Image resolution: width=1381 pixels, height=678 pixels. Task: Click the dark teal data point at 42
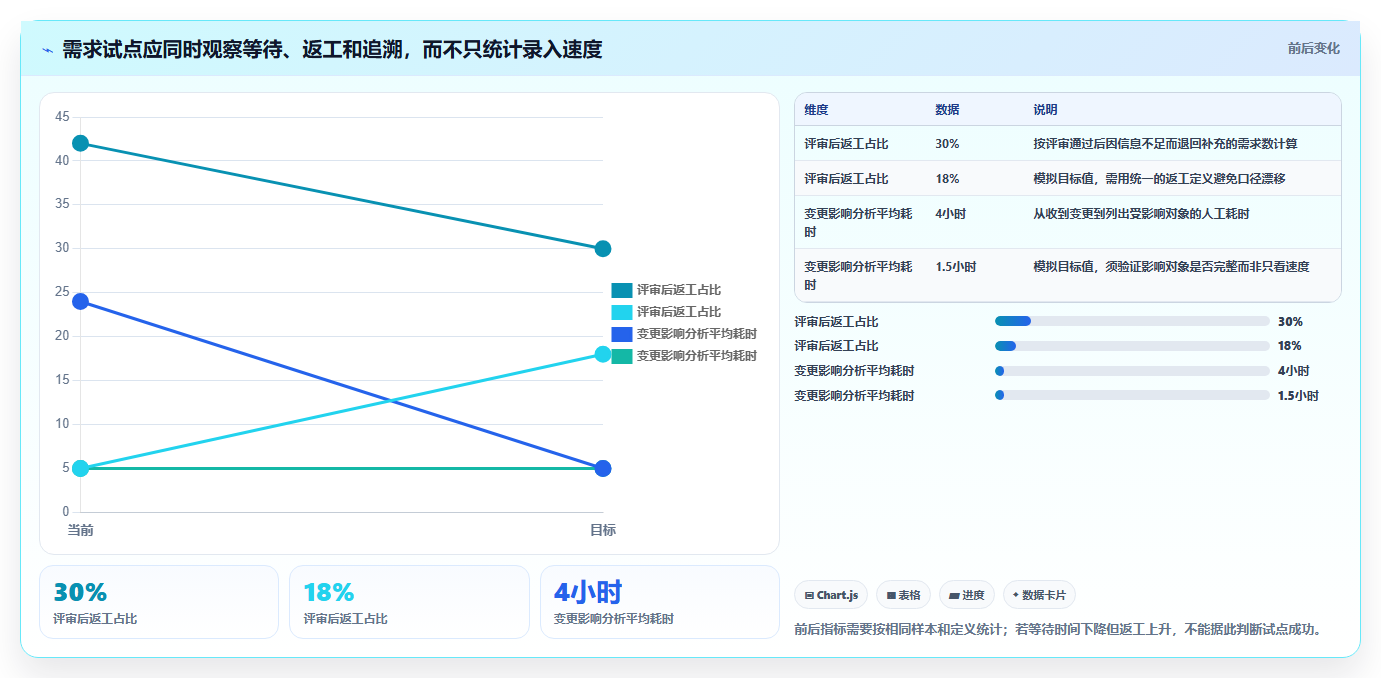point(80,143)
